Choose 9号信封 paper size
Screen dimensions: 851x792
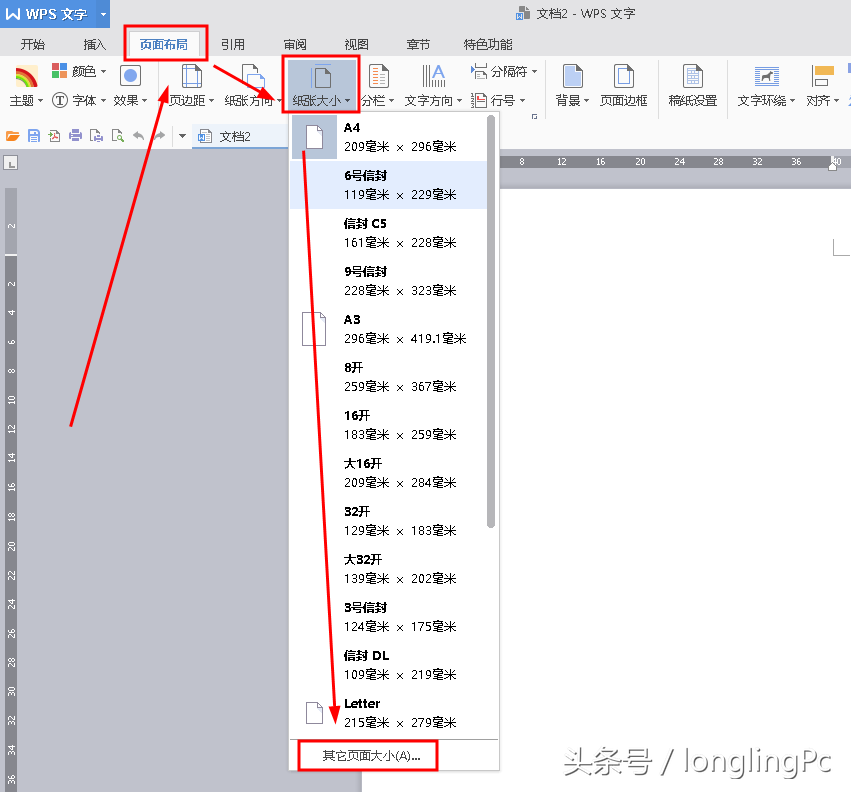(x=389, y=281)
